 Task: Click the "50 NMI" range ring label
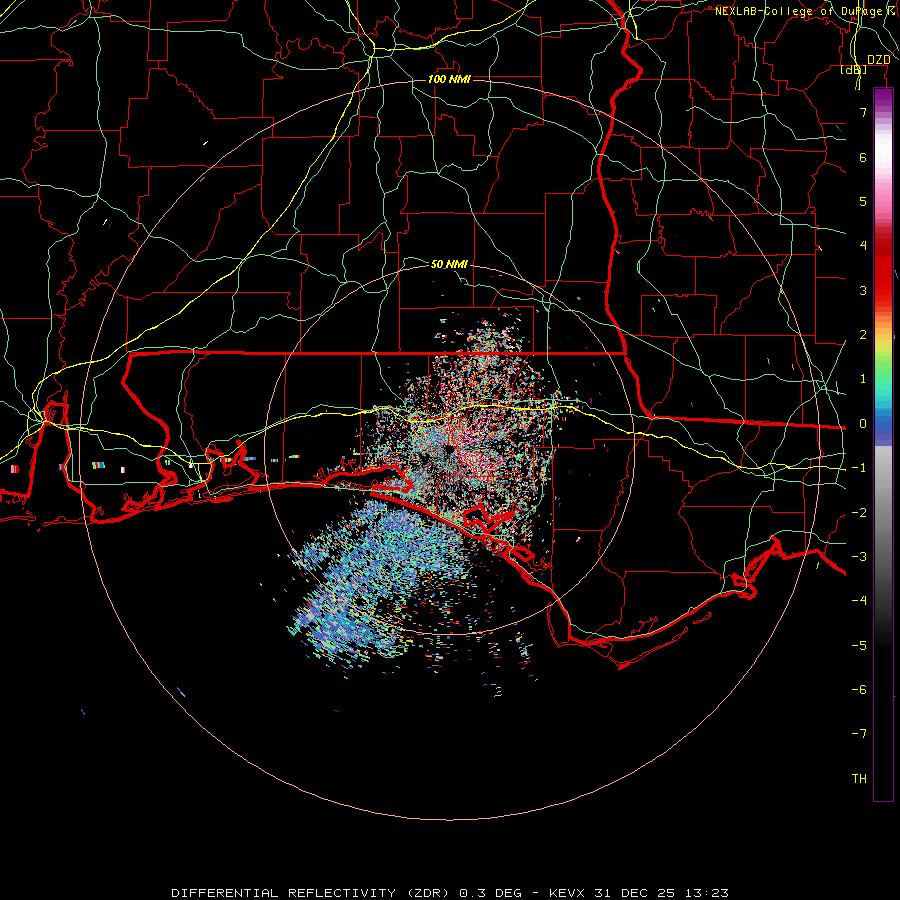[x=449, y=264]
